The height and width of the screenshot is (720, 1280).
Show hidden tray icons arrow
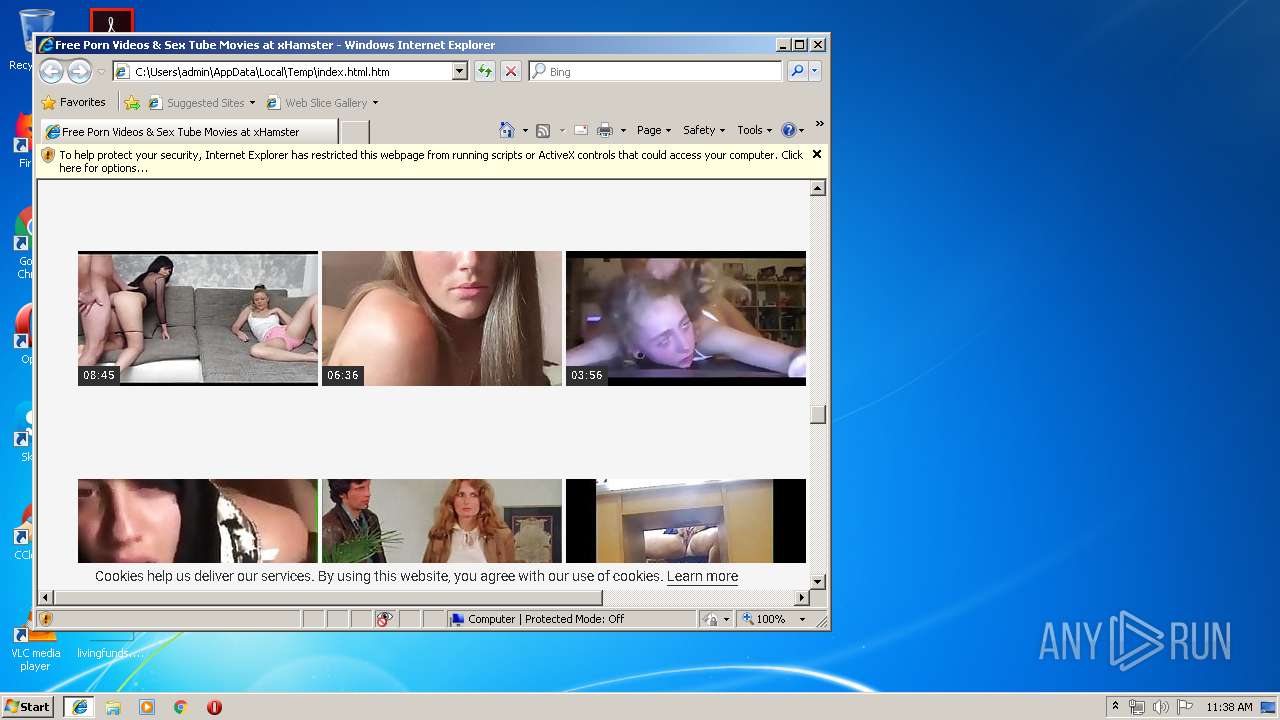(1115, 706)
